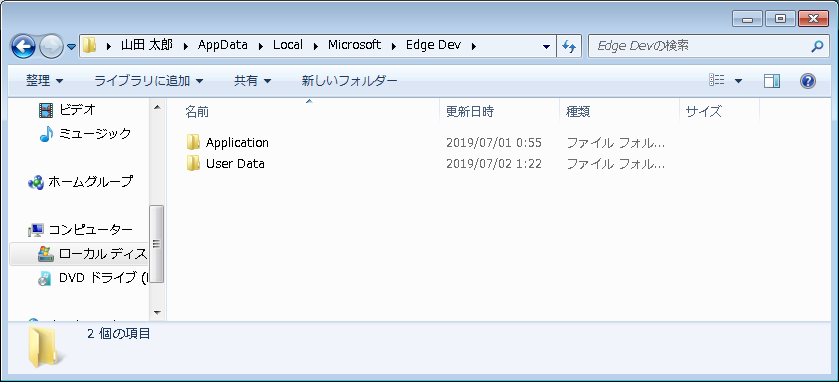The image size is (839, 382).
Task: Click the navigation pane scrollbar thumb
Action: [x=157, y=243]
